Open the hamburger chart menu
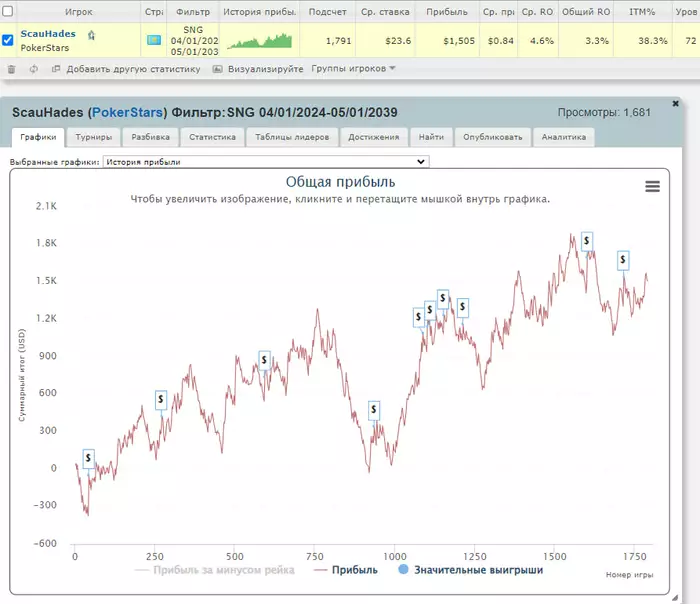 [x=652, y=186]
